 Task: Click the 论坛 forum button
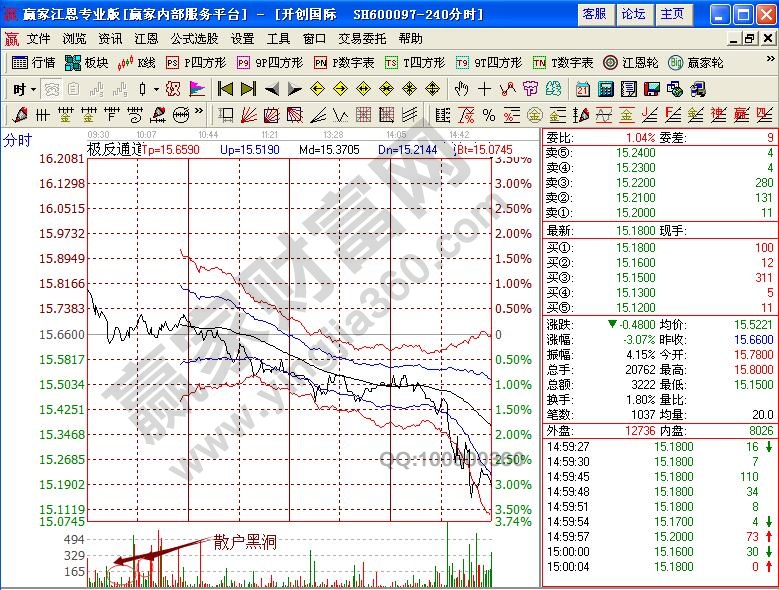pos(633,14)
